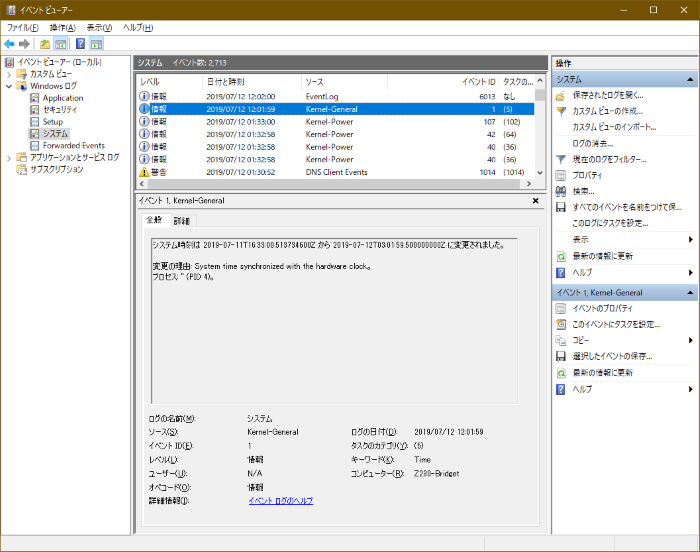Select Application log in the tree
Screen dimensions: 700x552
63,98
